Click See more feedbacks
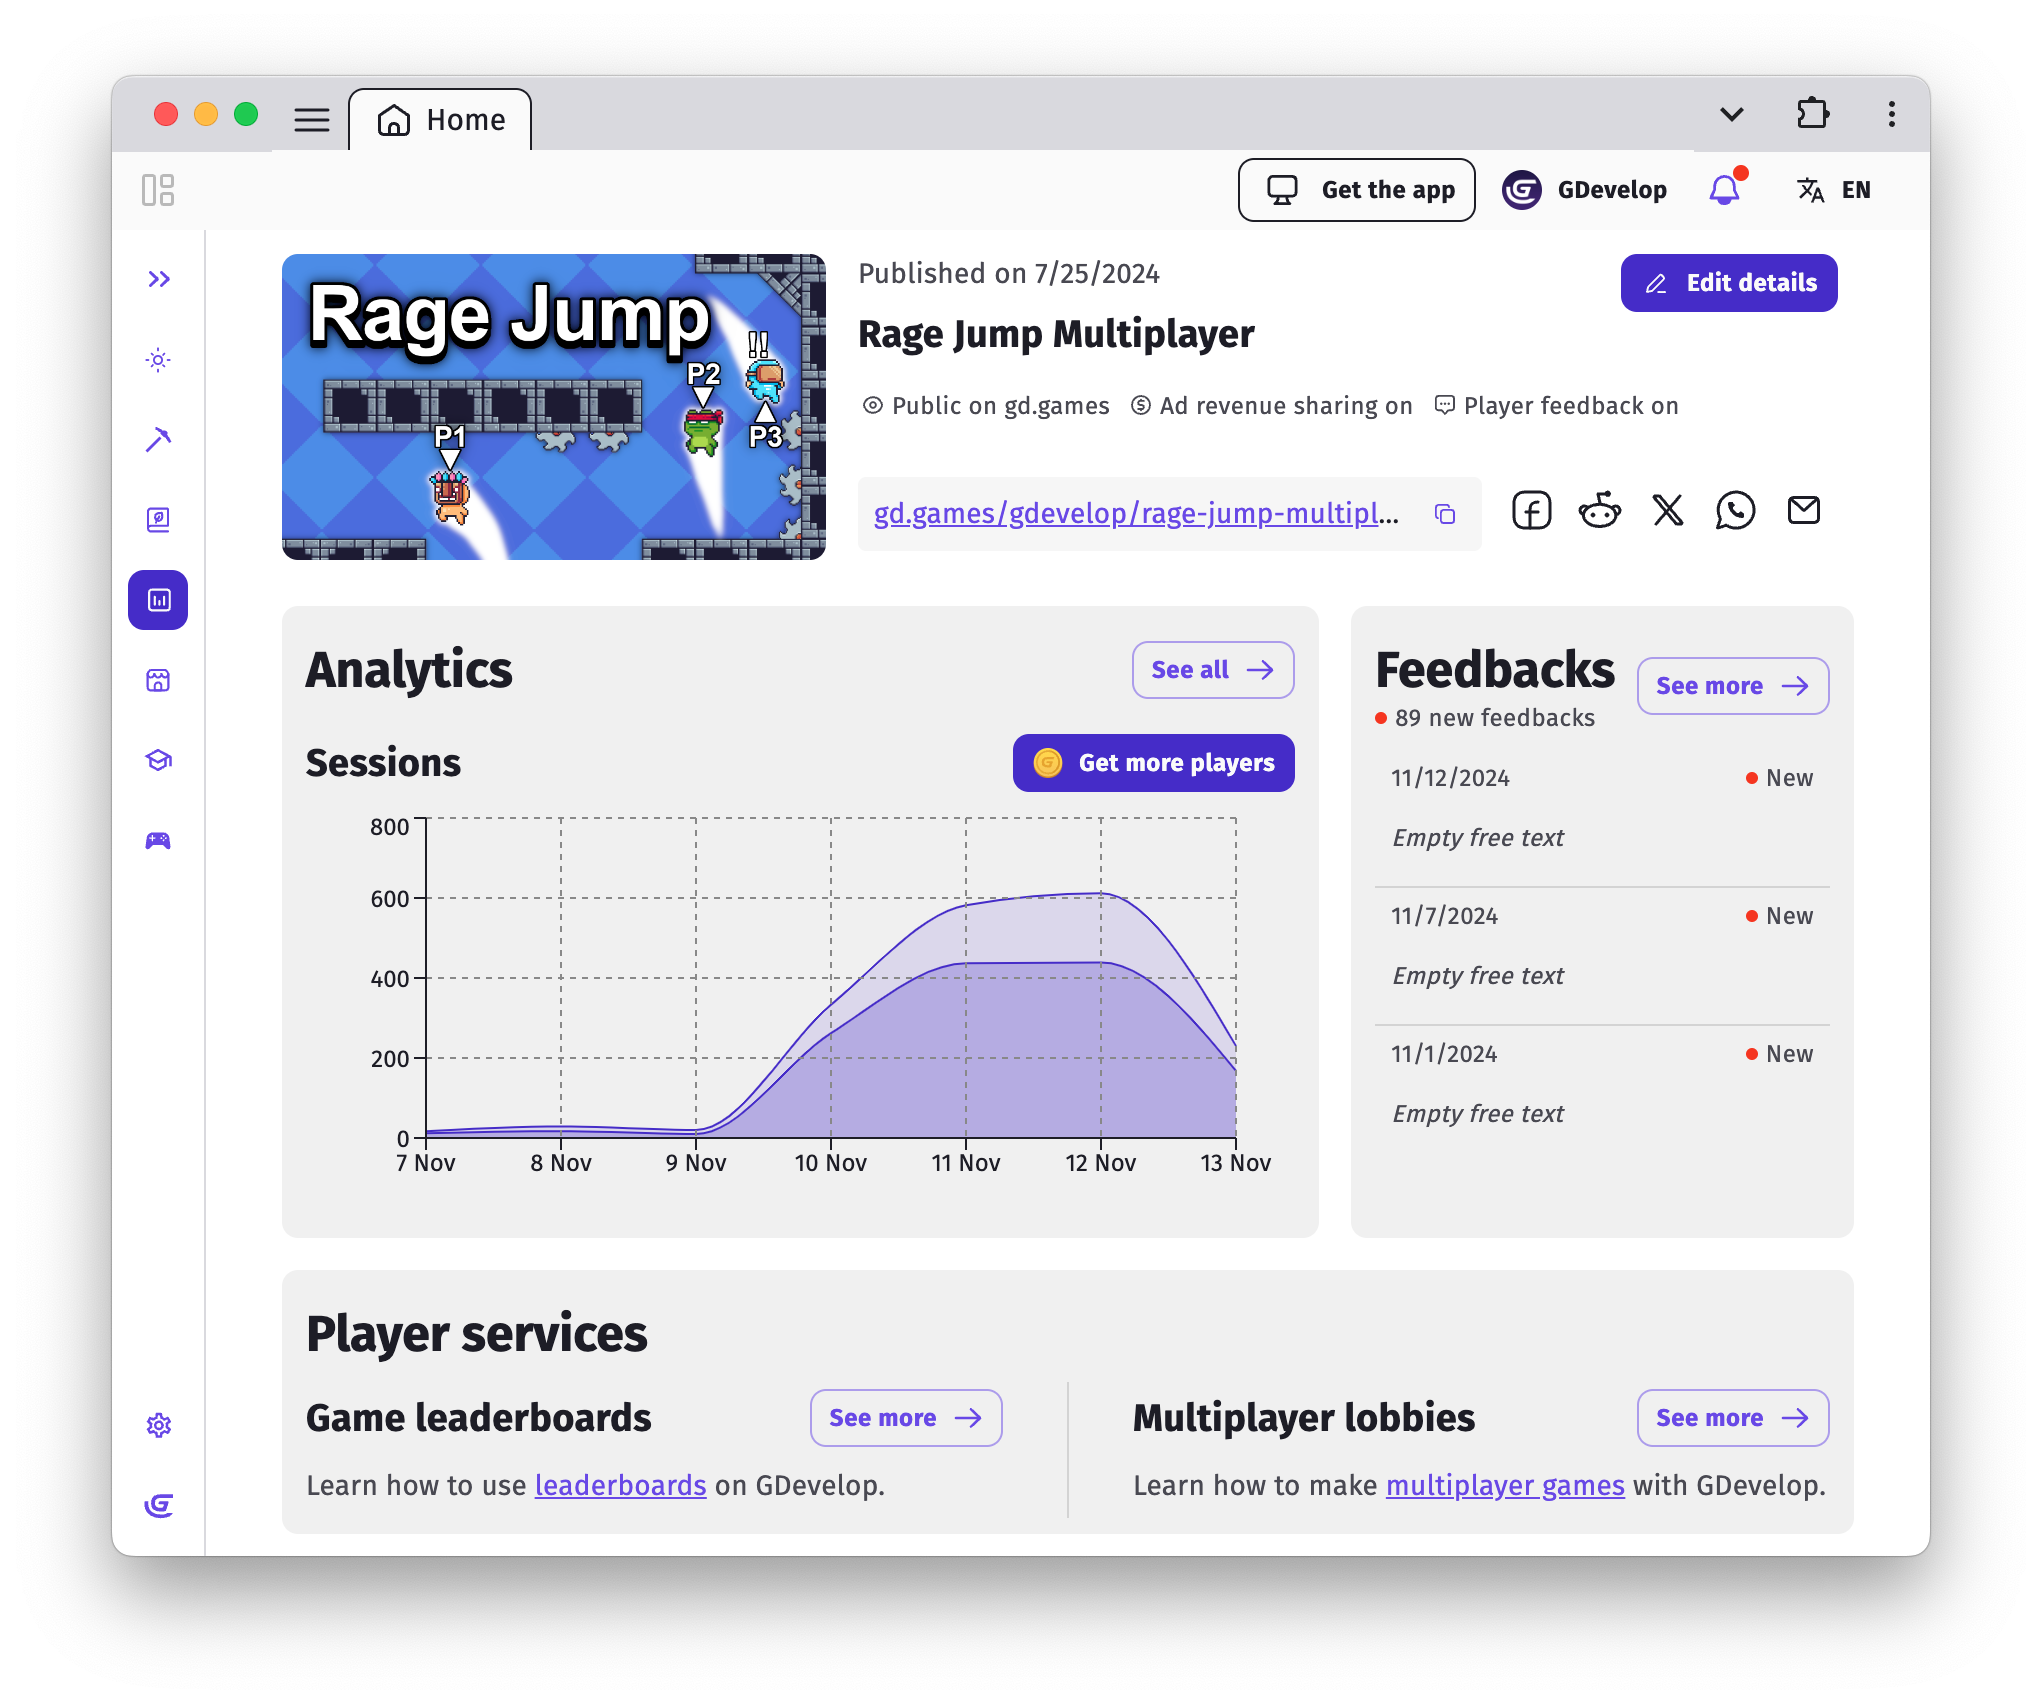This screenshot has height=1704, width=2042. [1733, 686]
